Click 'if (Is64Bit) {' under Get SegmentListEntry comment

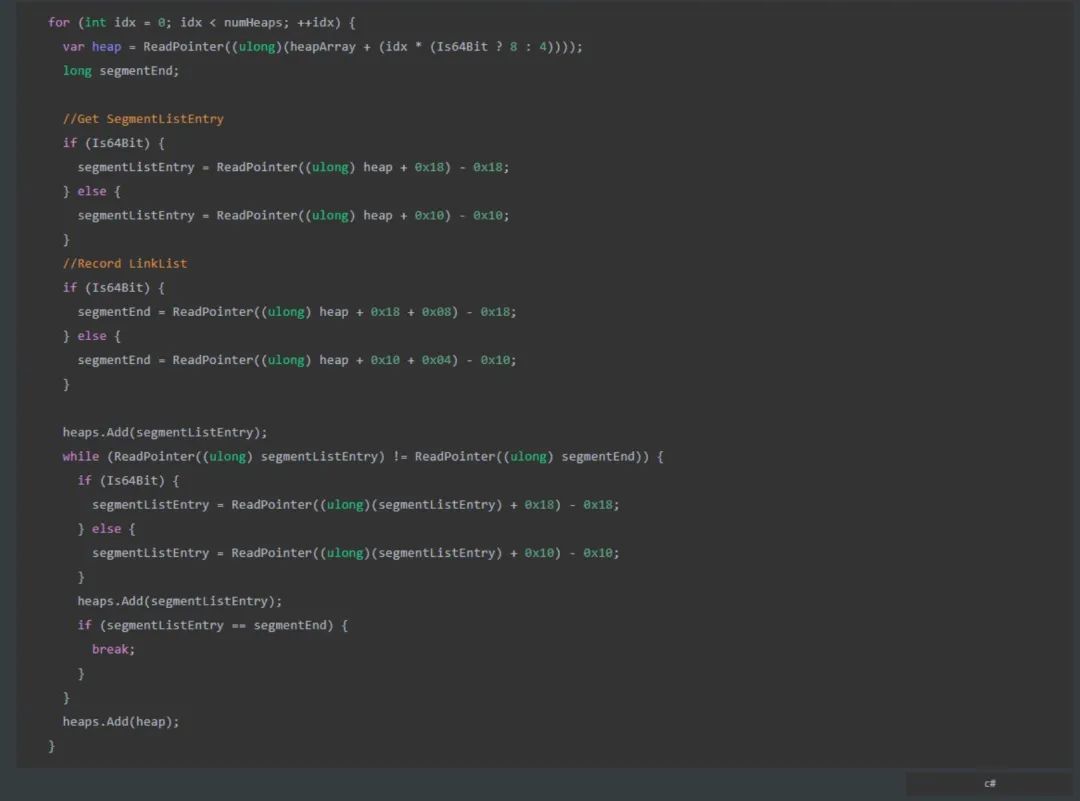[114, 143]
